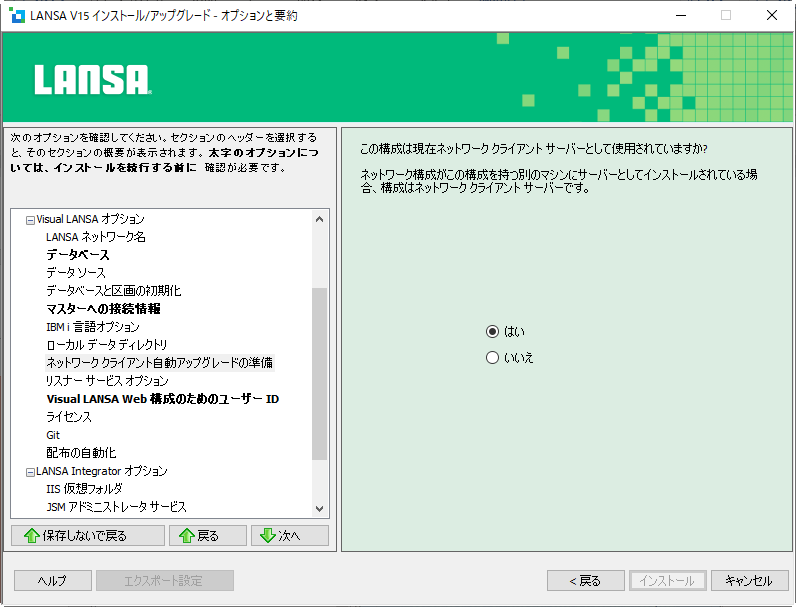Select マスターへの接続情報 option
796x607 pixels.
tap(104, 309)
